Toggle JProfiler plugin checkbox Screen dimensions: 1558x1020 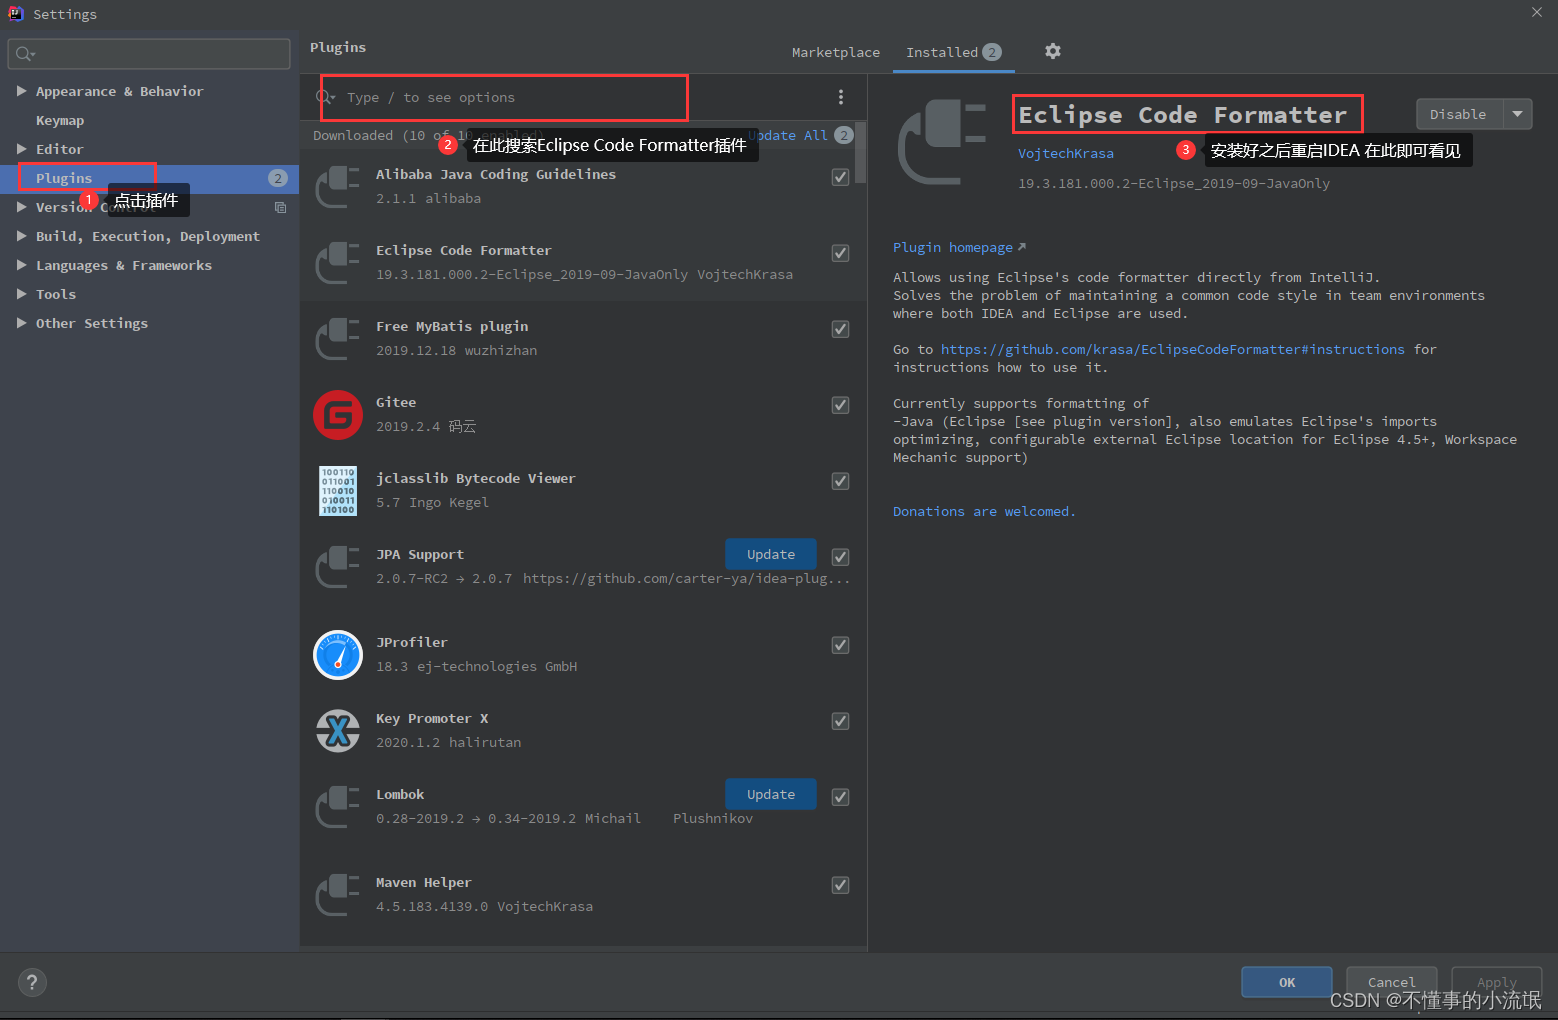[840, 645]
